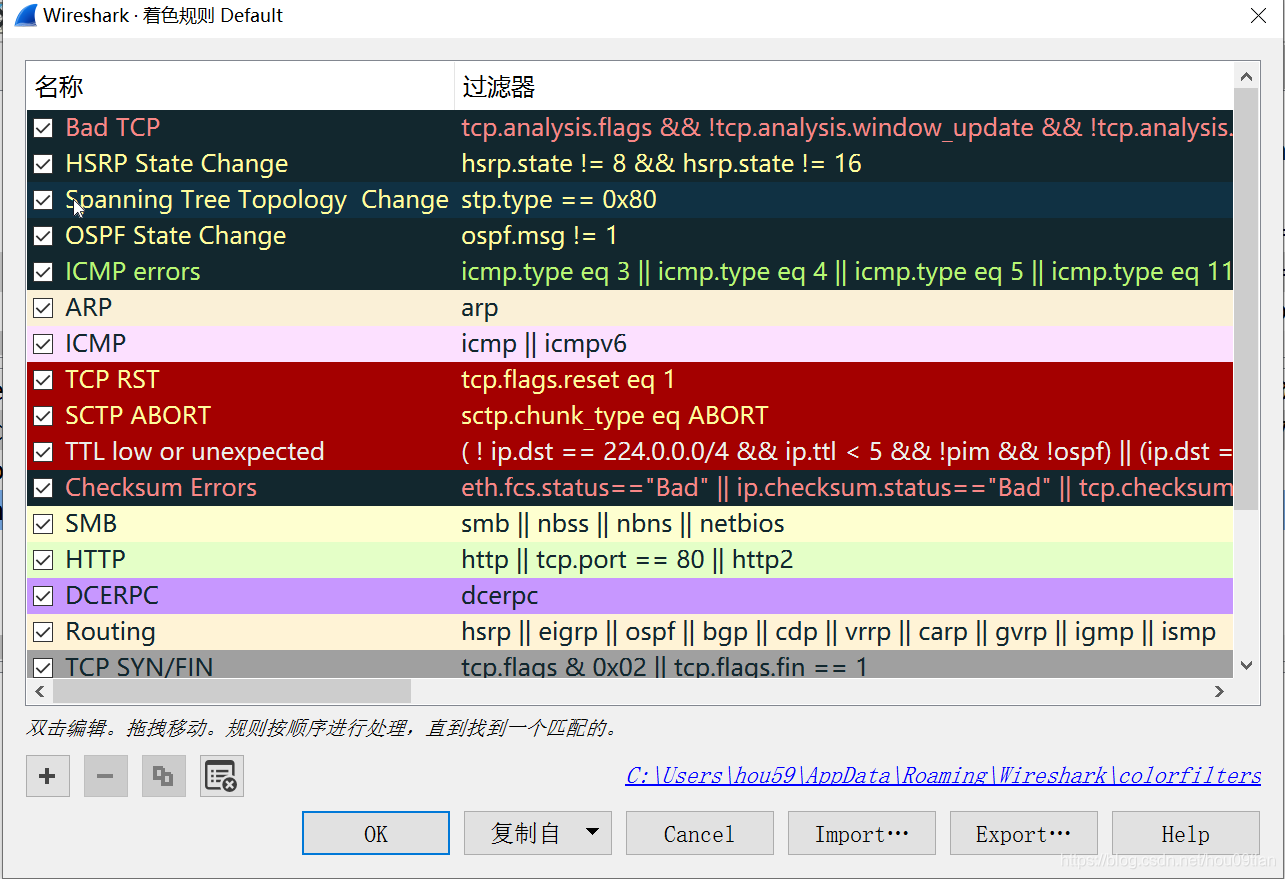Click filter 'http || tcp.port == 80 || http2'
The image size is (1285, 879).
pos(627,560)
